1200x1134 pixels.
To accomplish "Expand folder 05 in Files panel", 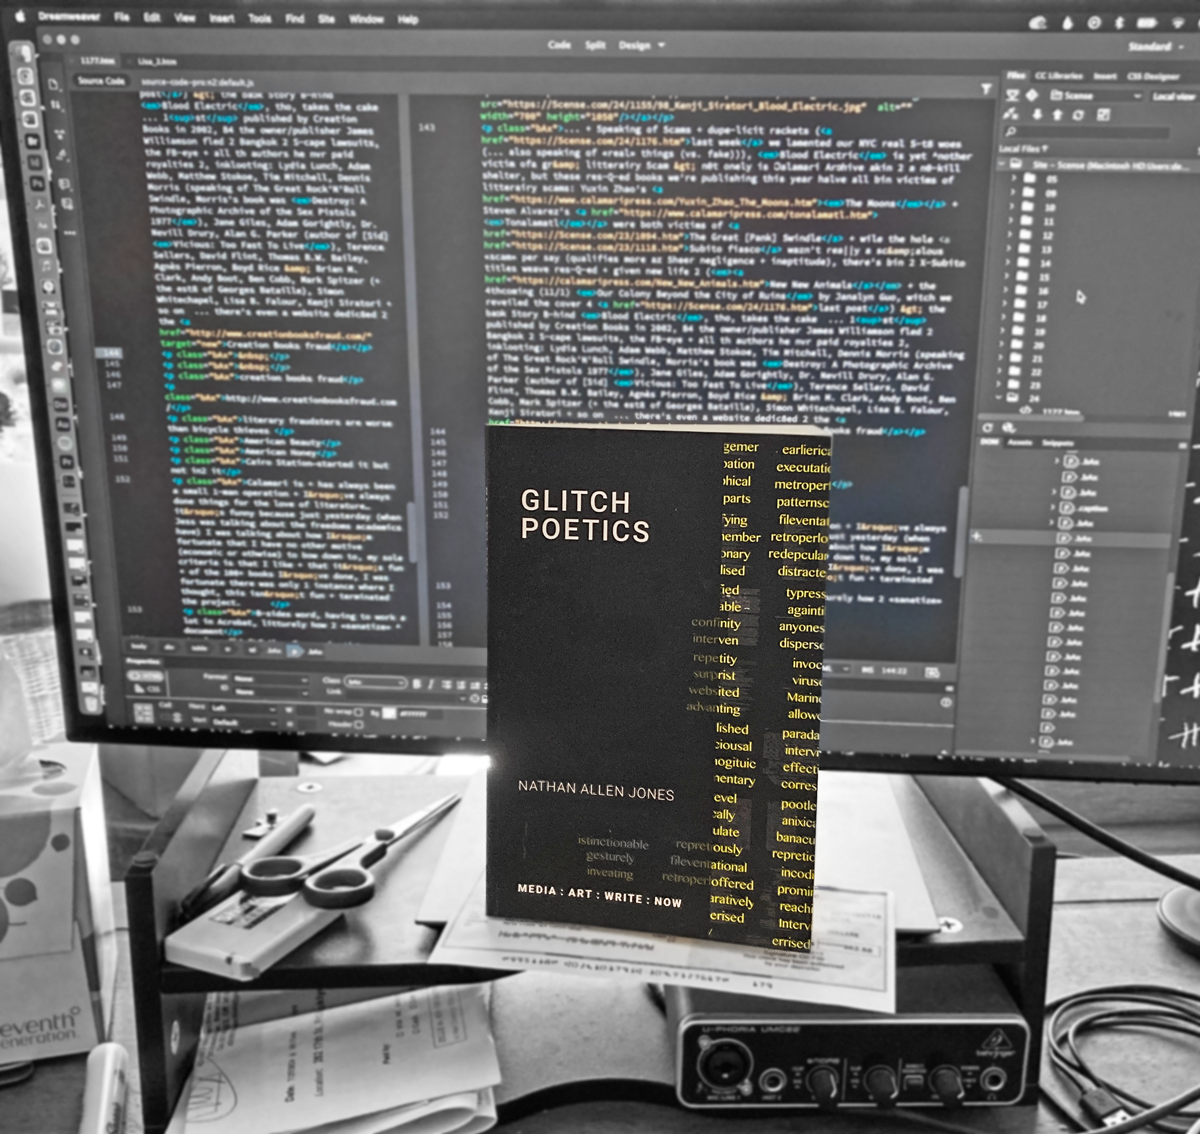I will [1014, 178].
